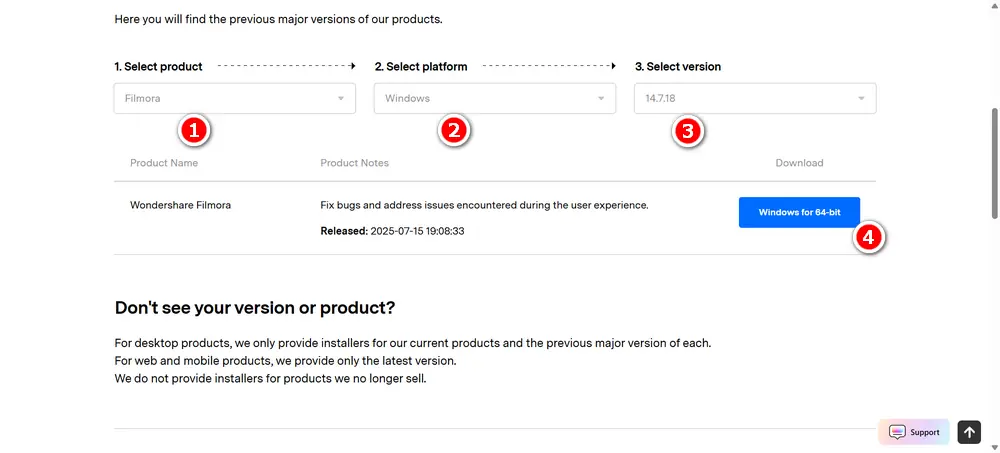
Task: Open the Filmora product dropdown
Action: click(235, 98)
